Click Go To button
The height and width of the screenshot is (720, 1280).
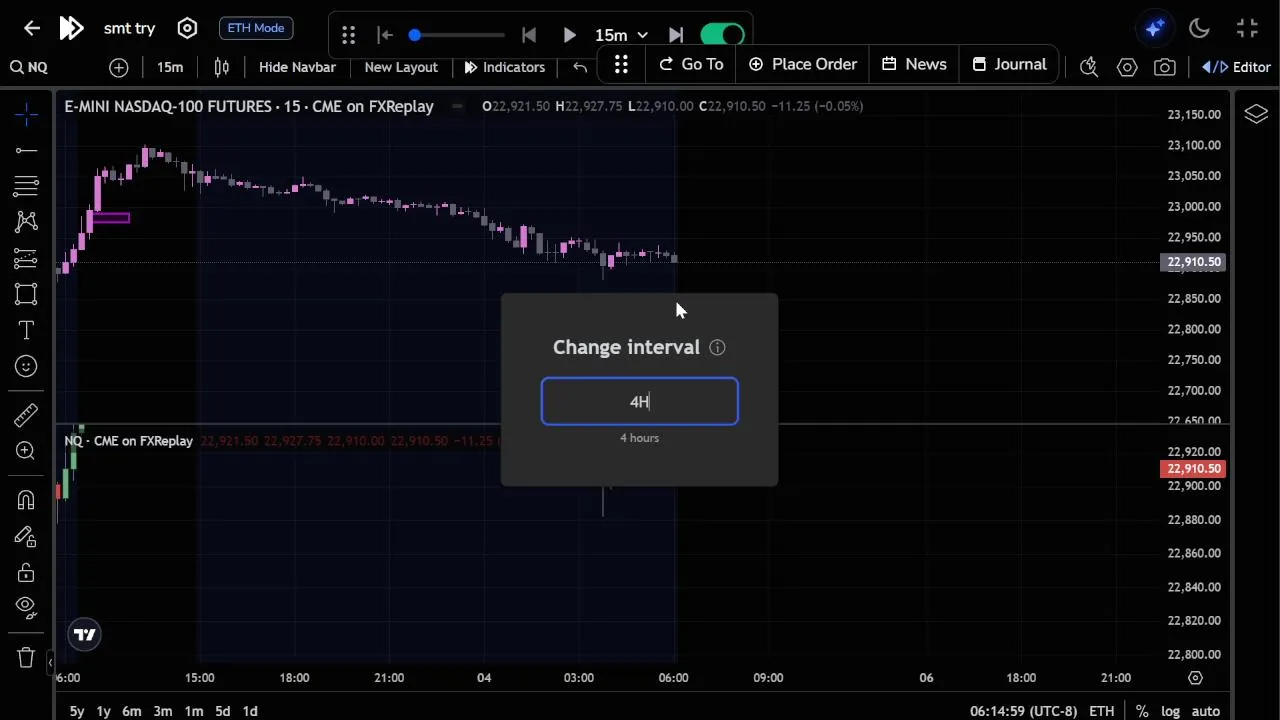(691, 64)
